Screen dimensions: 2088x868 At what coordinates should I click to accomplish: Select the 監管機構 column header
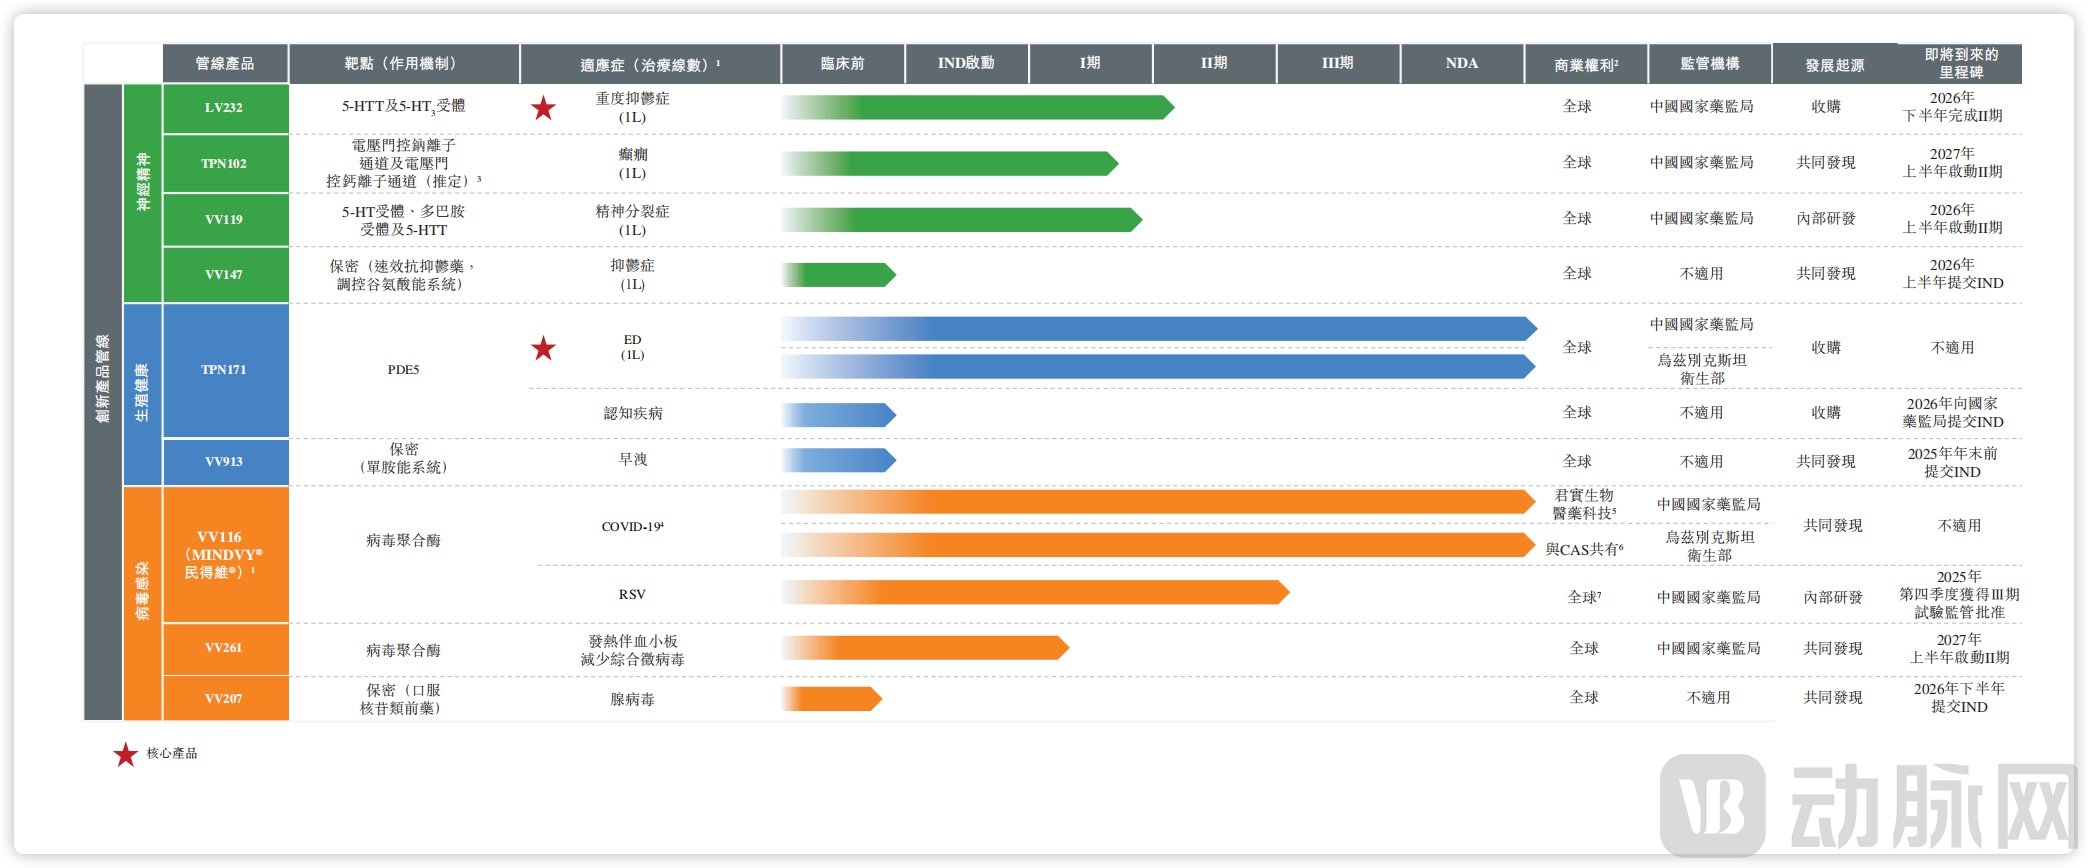coord(1710,63)
